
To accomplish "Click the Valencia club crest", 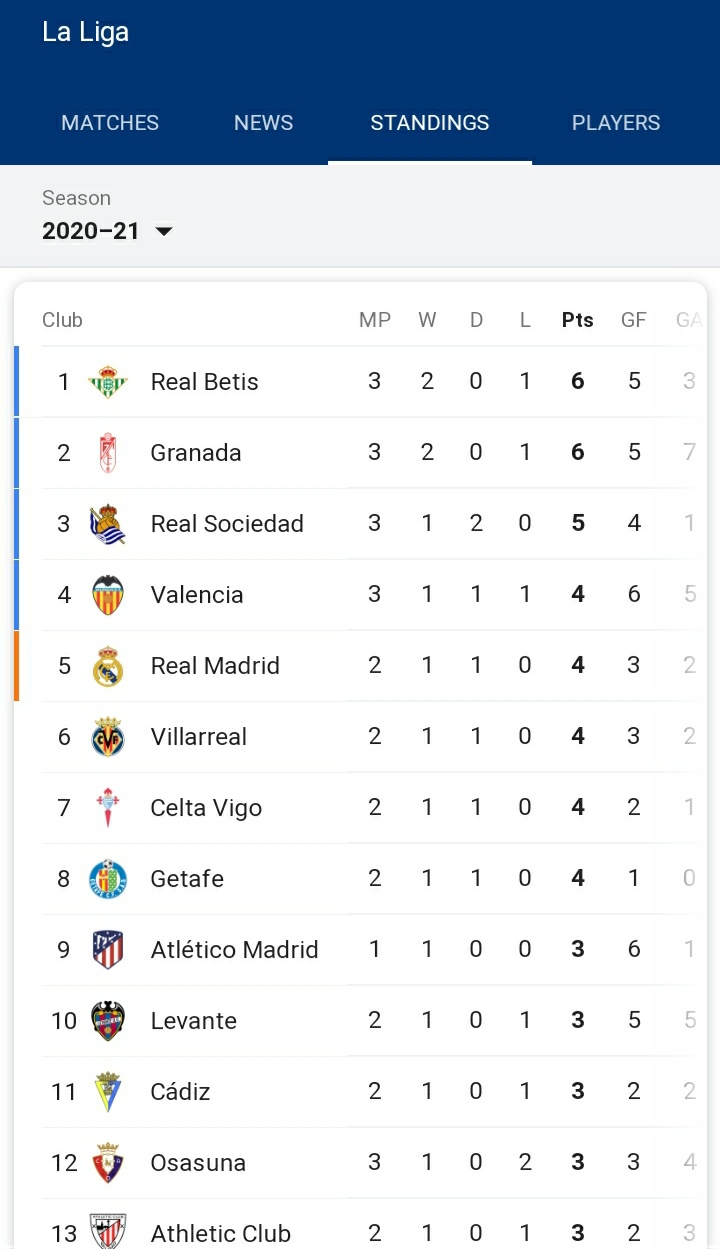I will click(x=108, y=595).
